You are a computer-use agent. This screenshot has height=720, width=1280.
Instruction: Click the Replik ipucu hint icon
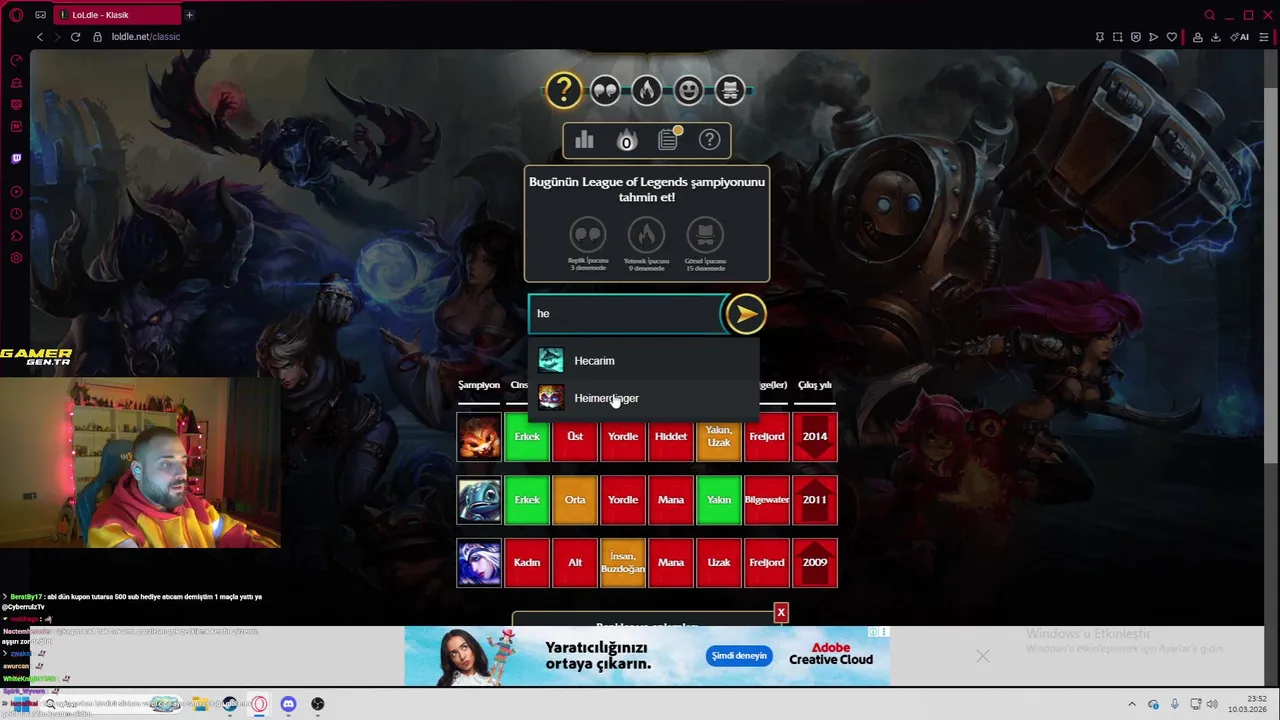coord(588,235)
